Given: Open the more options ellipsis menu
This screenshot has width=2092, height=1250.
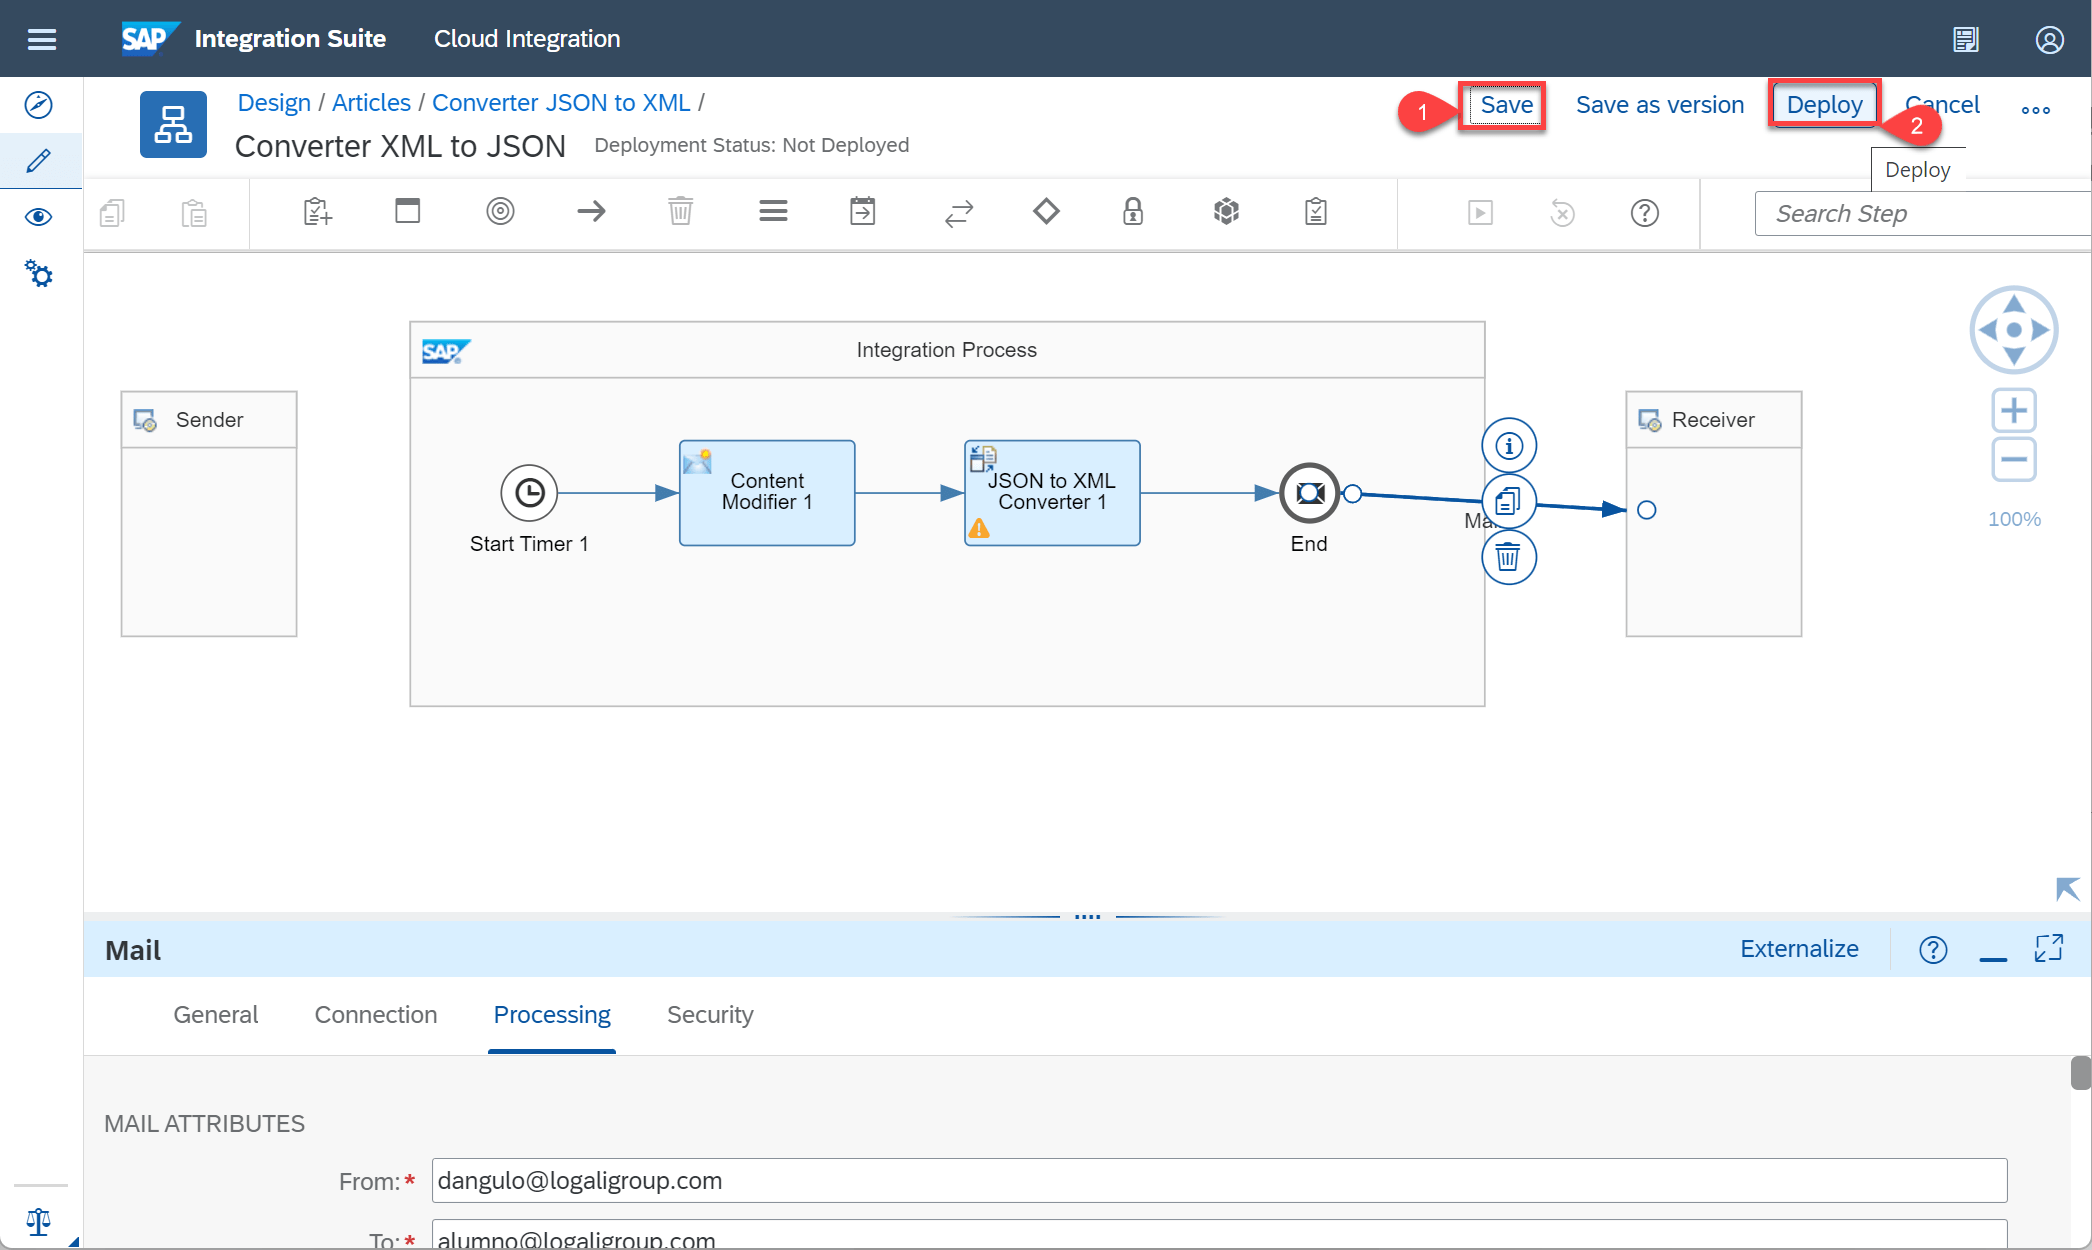Looking at the screenshot, I should 2036,110.
